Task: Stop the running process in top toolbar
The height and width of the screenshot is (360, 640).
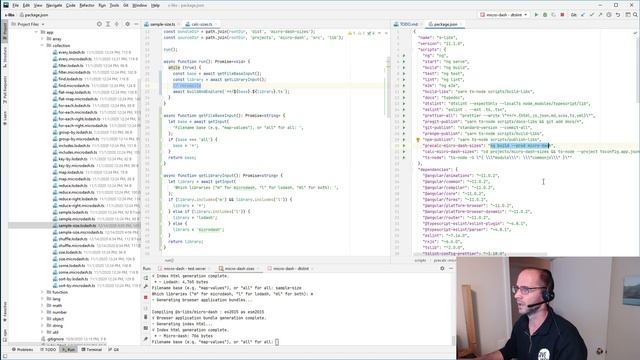Action: click(562, 15)
